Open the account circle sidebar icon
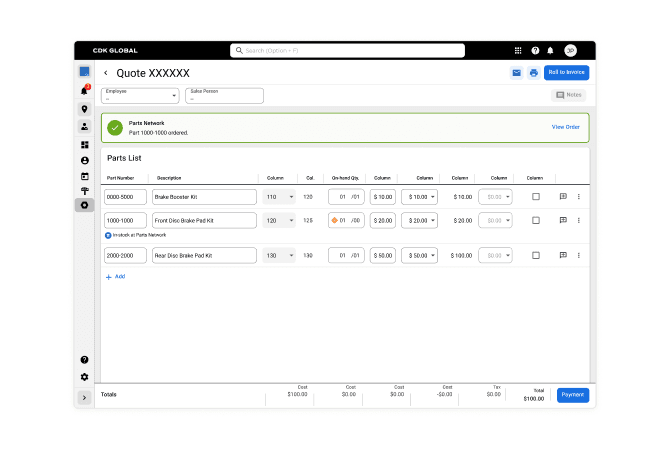Screen dimensions: 670x450 point(85,160)
